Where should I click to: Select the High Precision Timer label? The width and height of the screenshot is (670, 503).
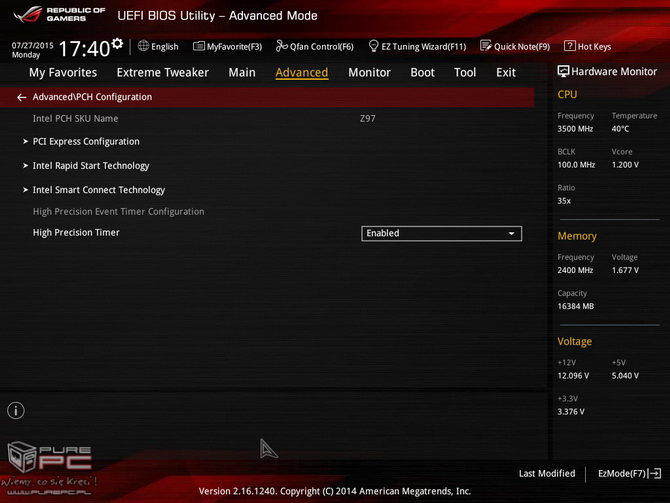(x=76, y=232)
